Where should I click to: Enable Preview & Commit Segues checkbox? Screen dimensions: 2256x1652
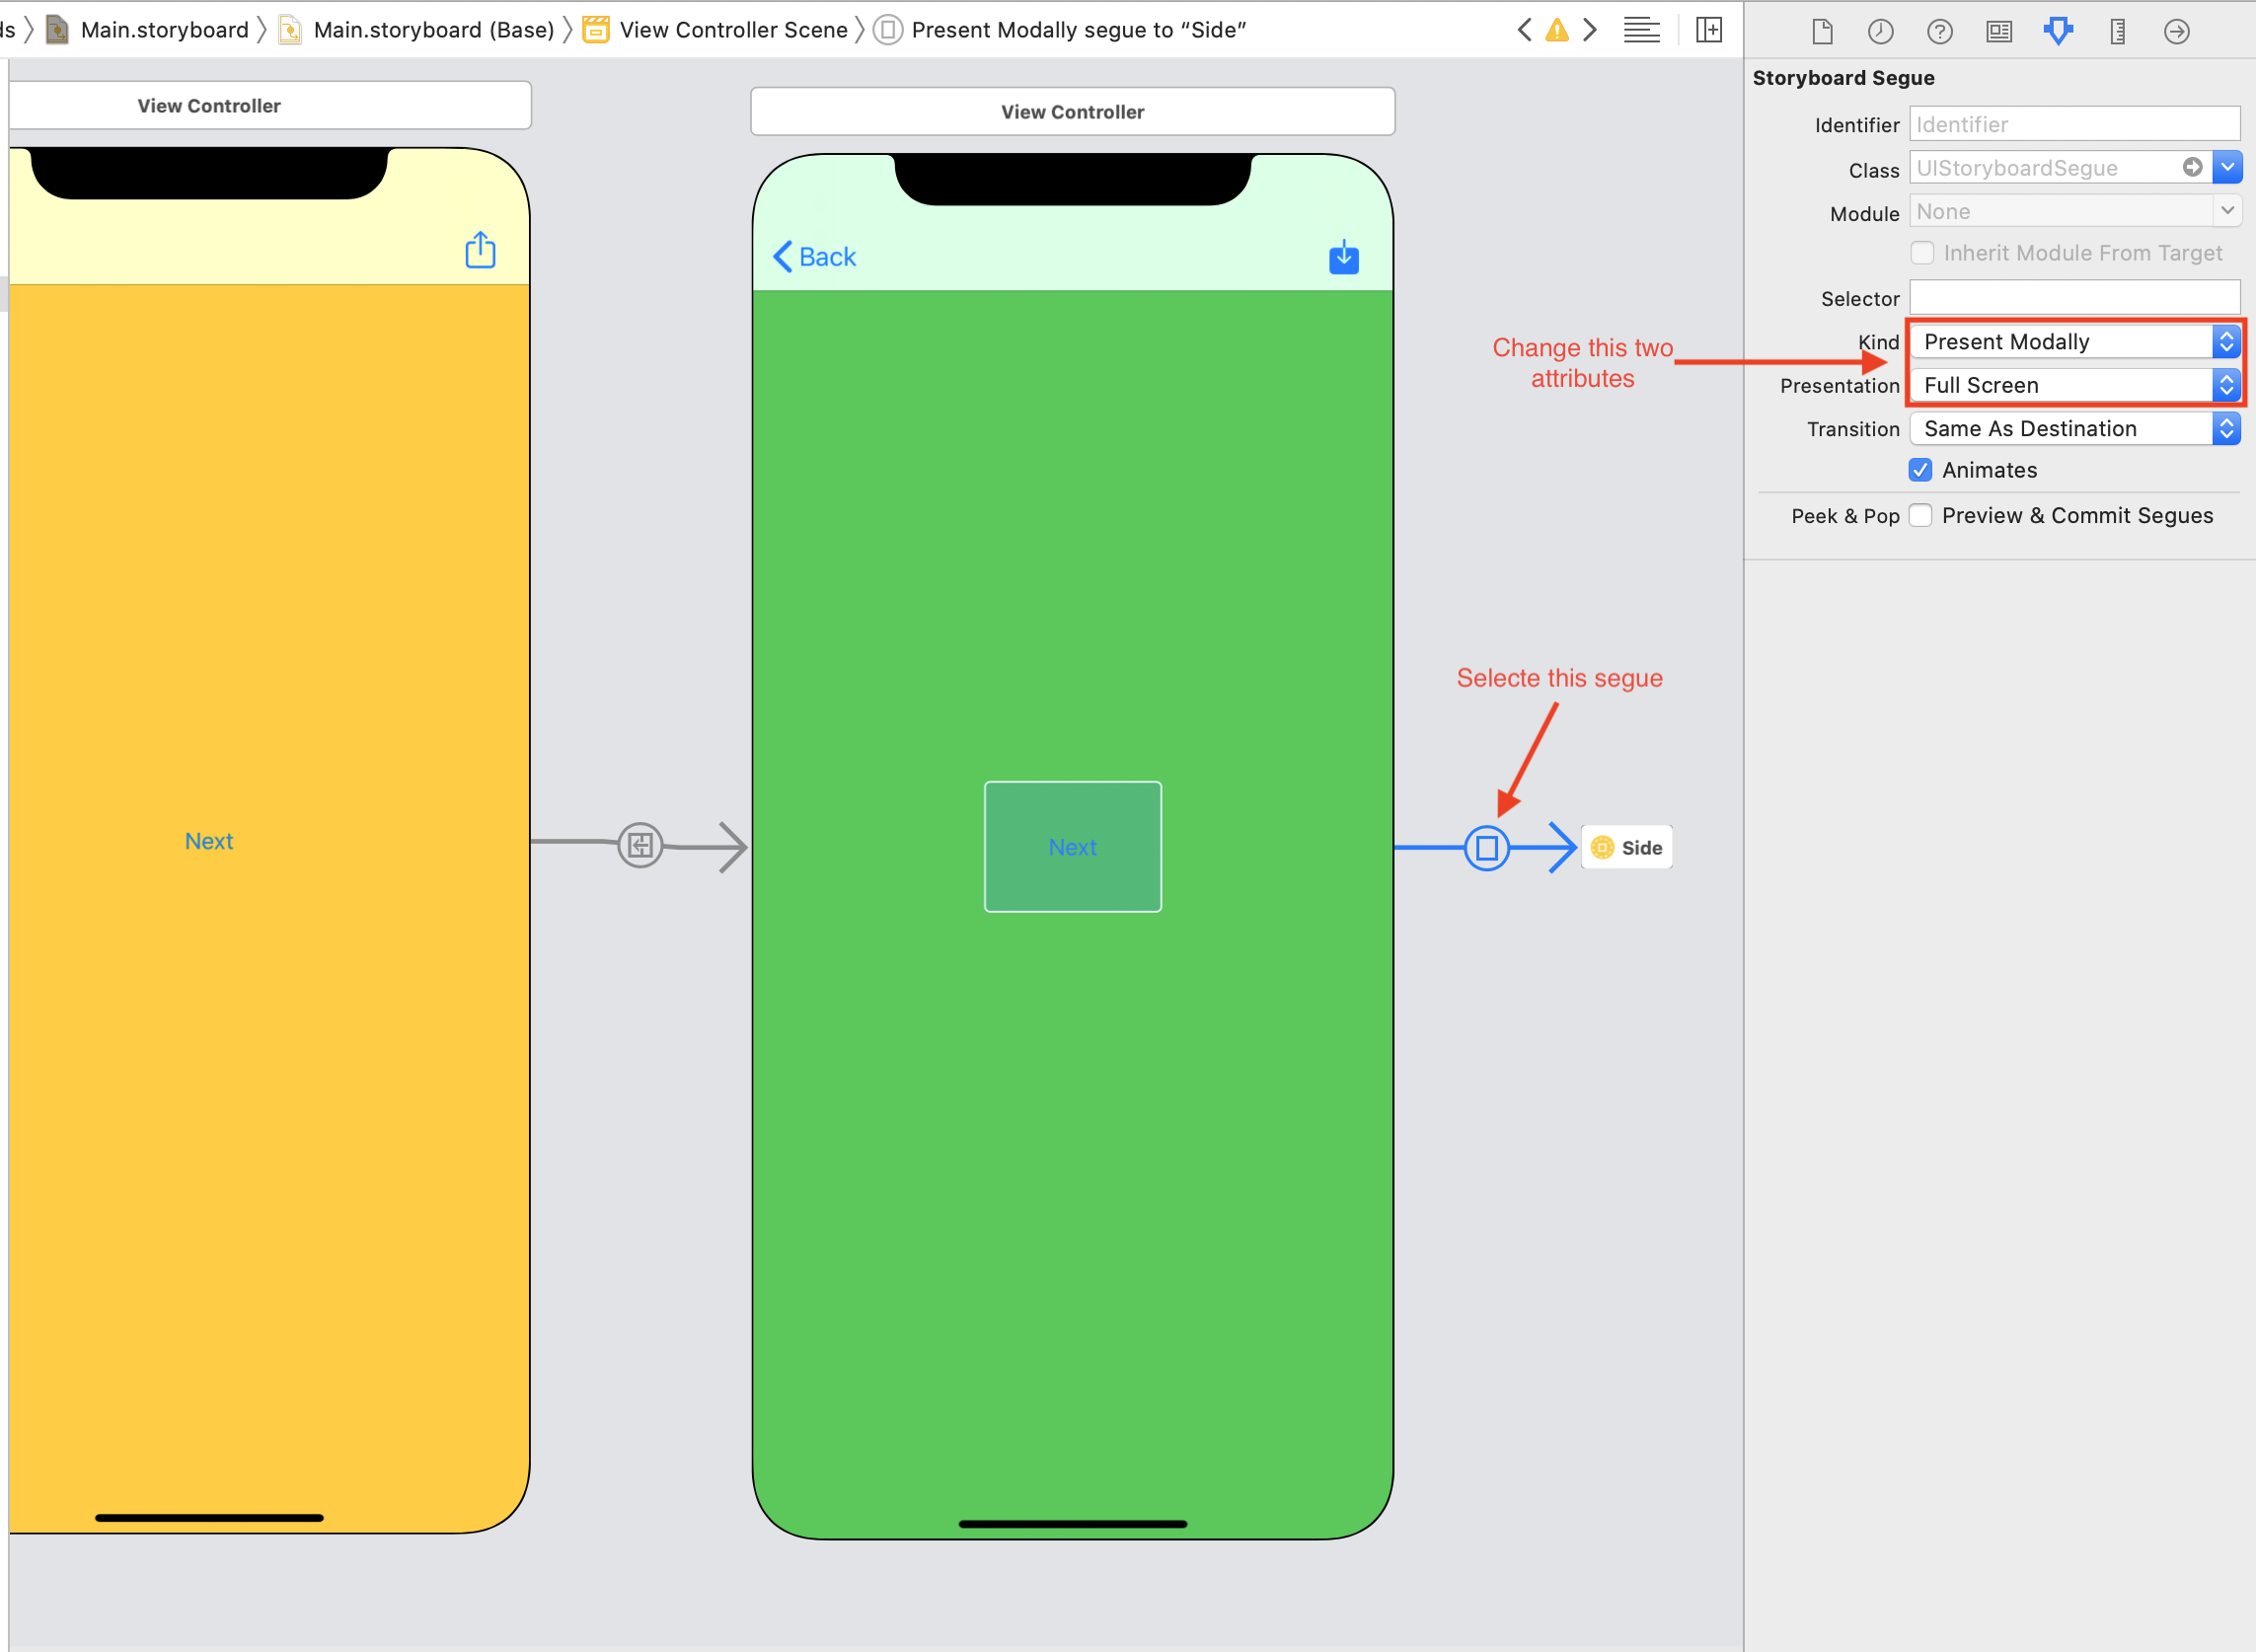coord(1923,515)
